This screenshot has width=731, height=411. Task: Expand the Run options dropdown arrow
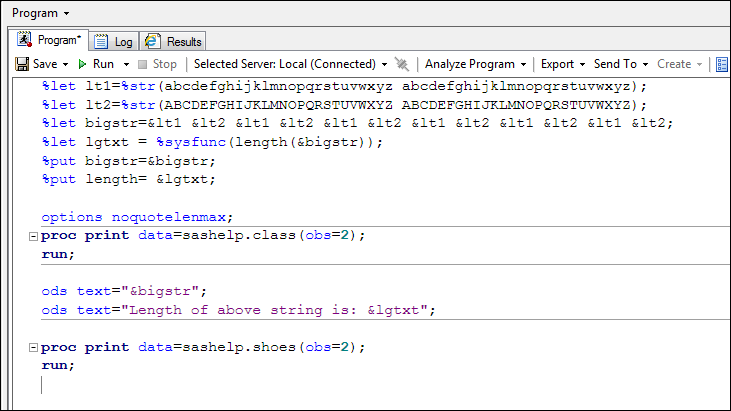point(126,64)
